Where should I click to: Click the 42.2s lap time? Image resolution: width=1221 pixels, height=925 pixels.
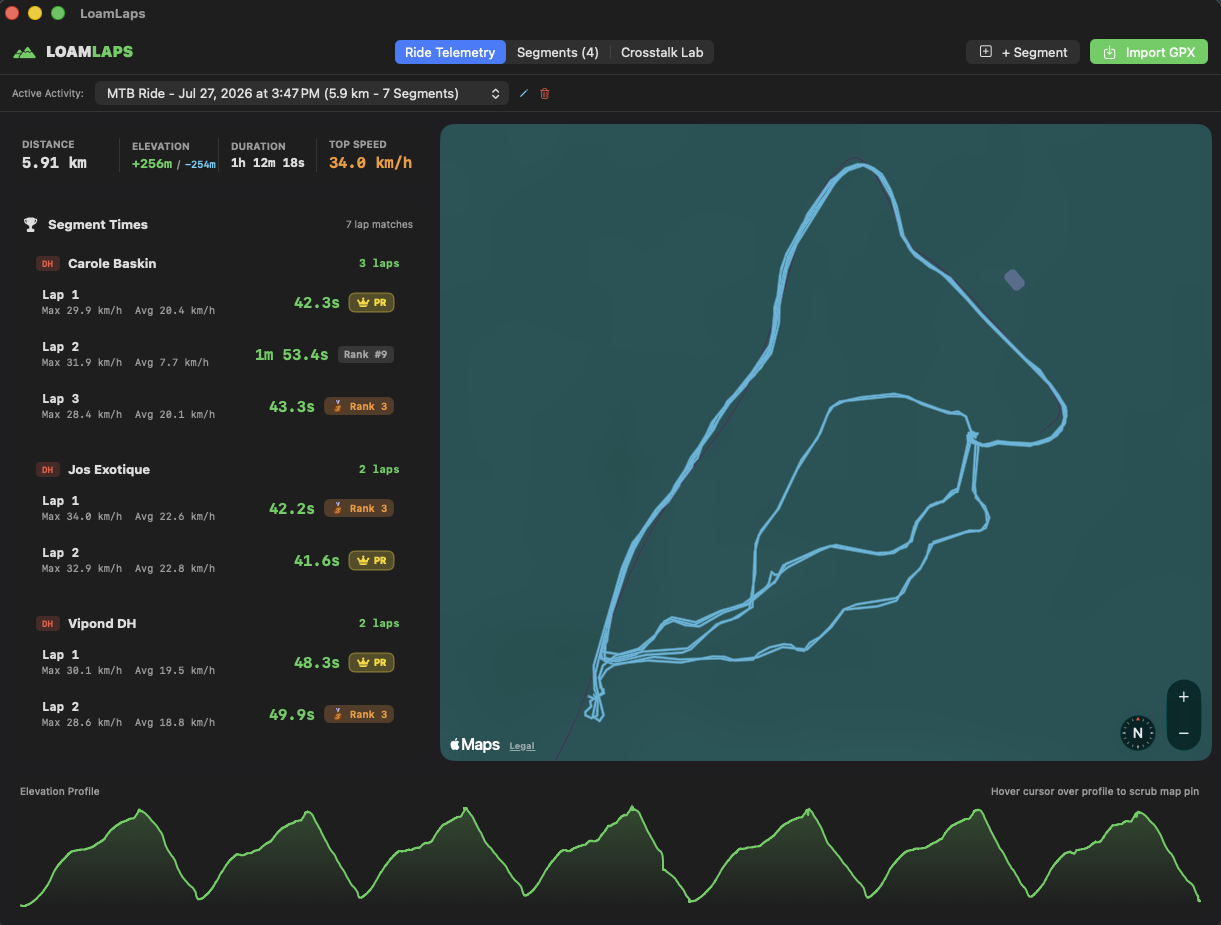292,508
